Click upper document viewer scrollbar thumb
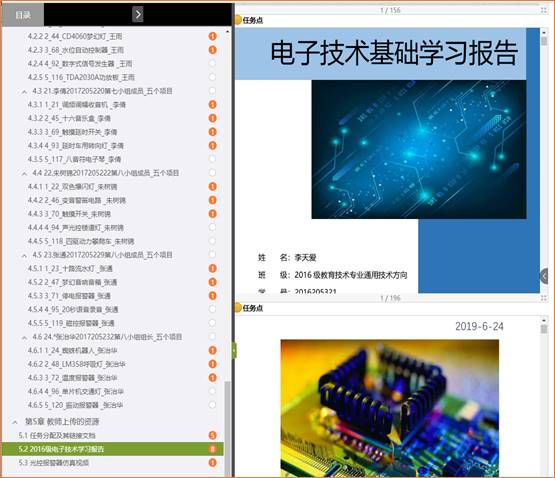Screen dimensions: 555x478 click(544, 41)
